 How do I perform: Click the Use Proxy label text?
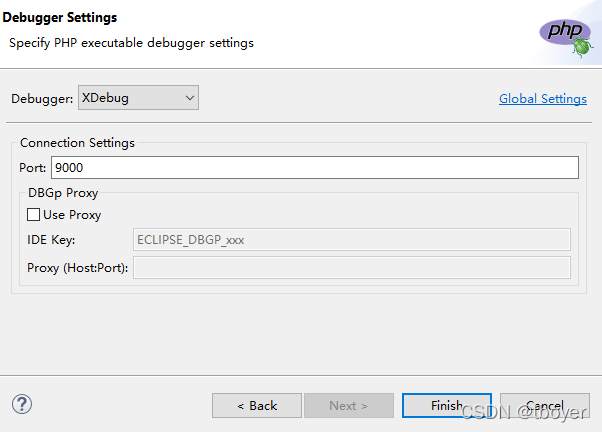click(x=72, y=215)
